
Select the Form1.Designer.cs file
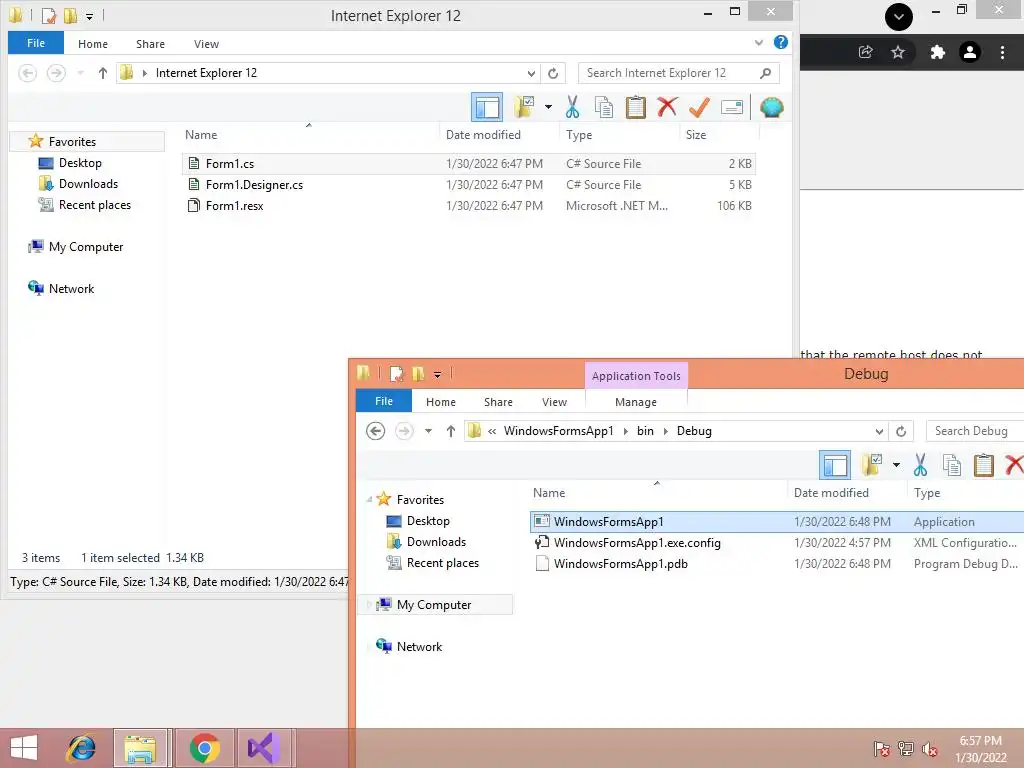(x=469, y=185)
